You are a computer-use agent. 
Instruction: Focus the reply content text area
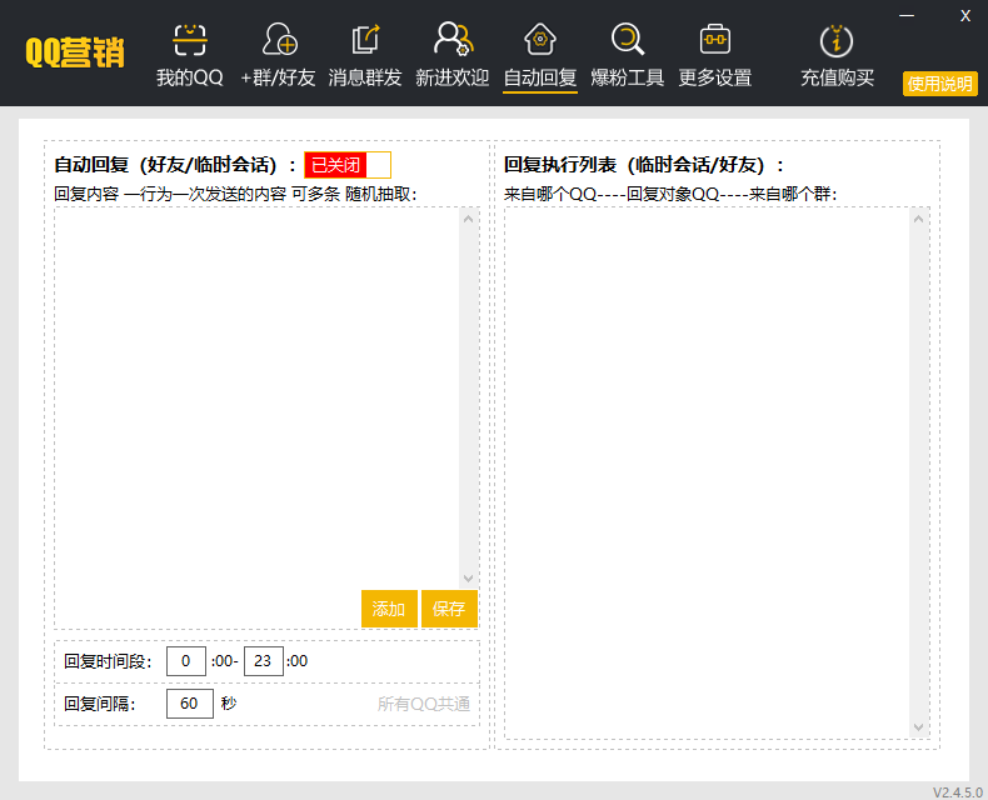pyautogui.click(x=257, y=397)
